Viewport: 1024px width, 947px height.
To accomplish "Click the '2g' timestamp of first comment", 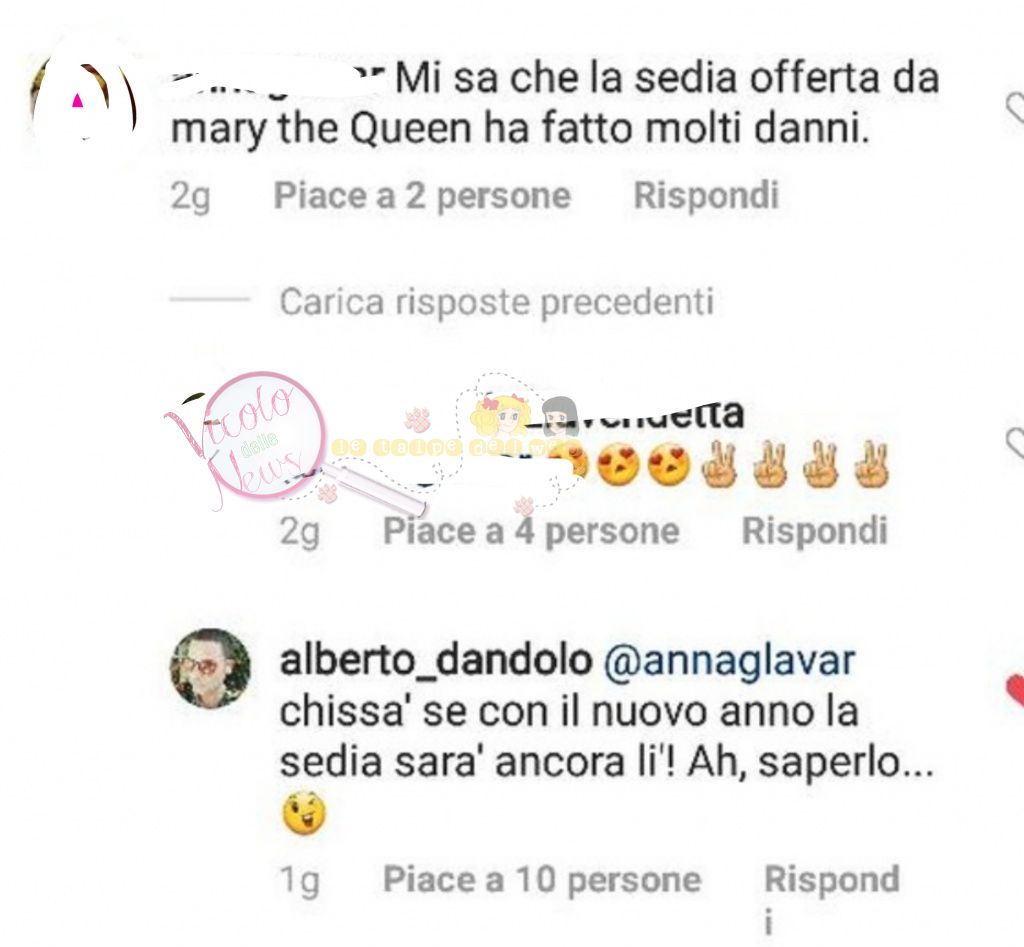I will tap(190, 197).
